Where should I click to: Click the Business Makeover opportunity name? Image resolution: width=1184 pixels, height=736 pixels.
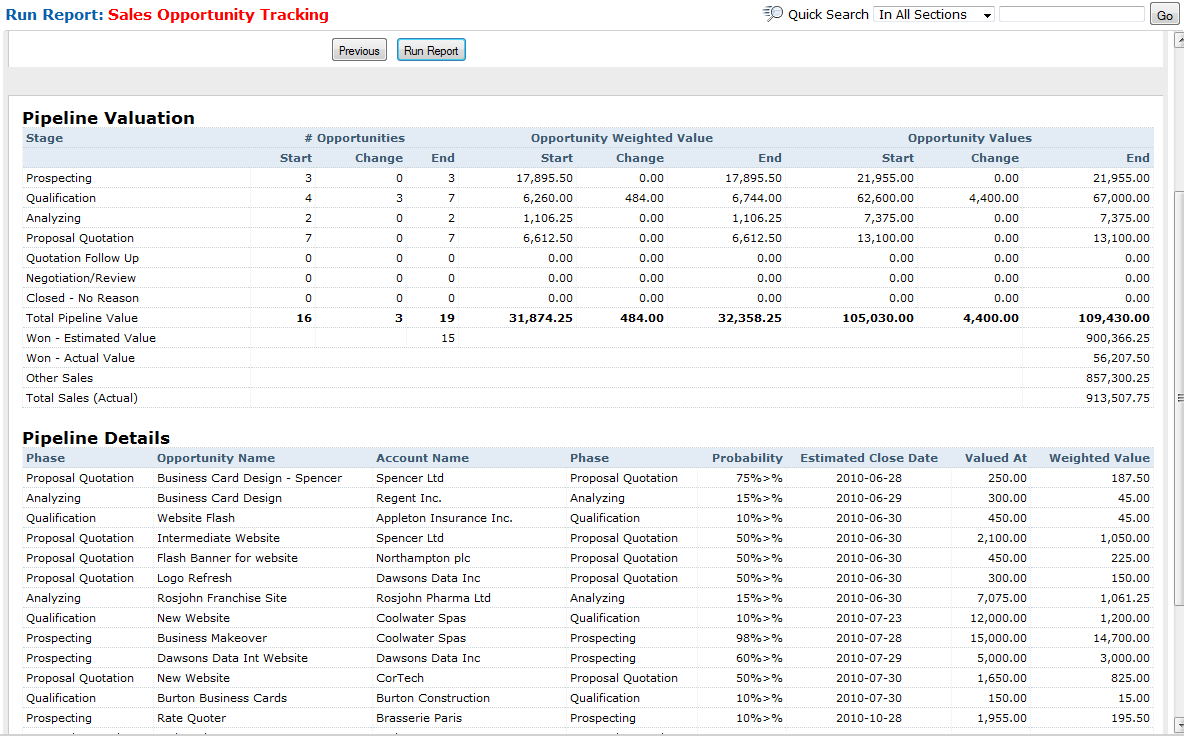(211, 638)
